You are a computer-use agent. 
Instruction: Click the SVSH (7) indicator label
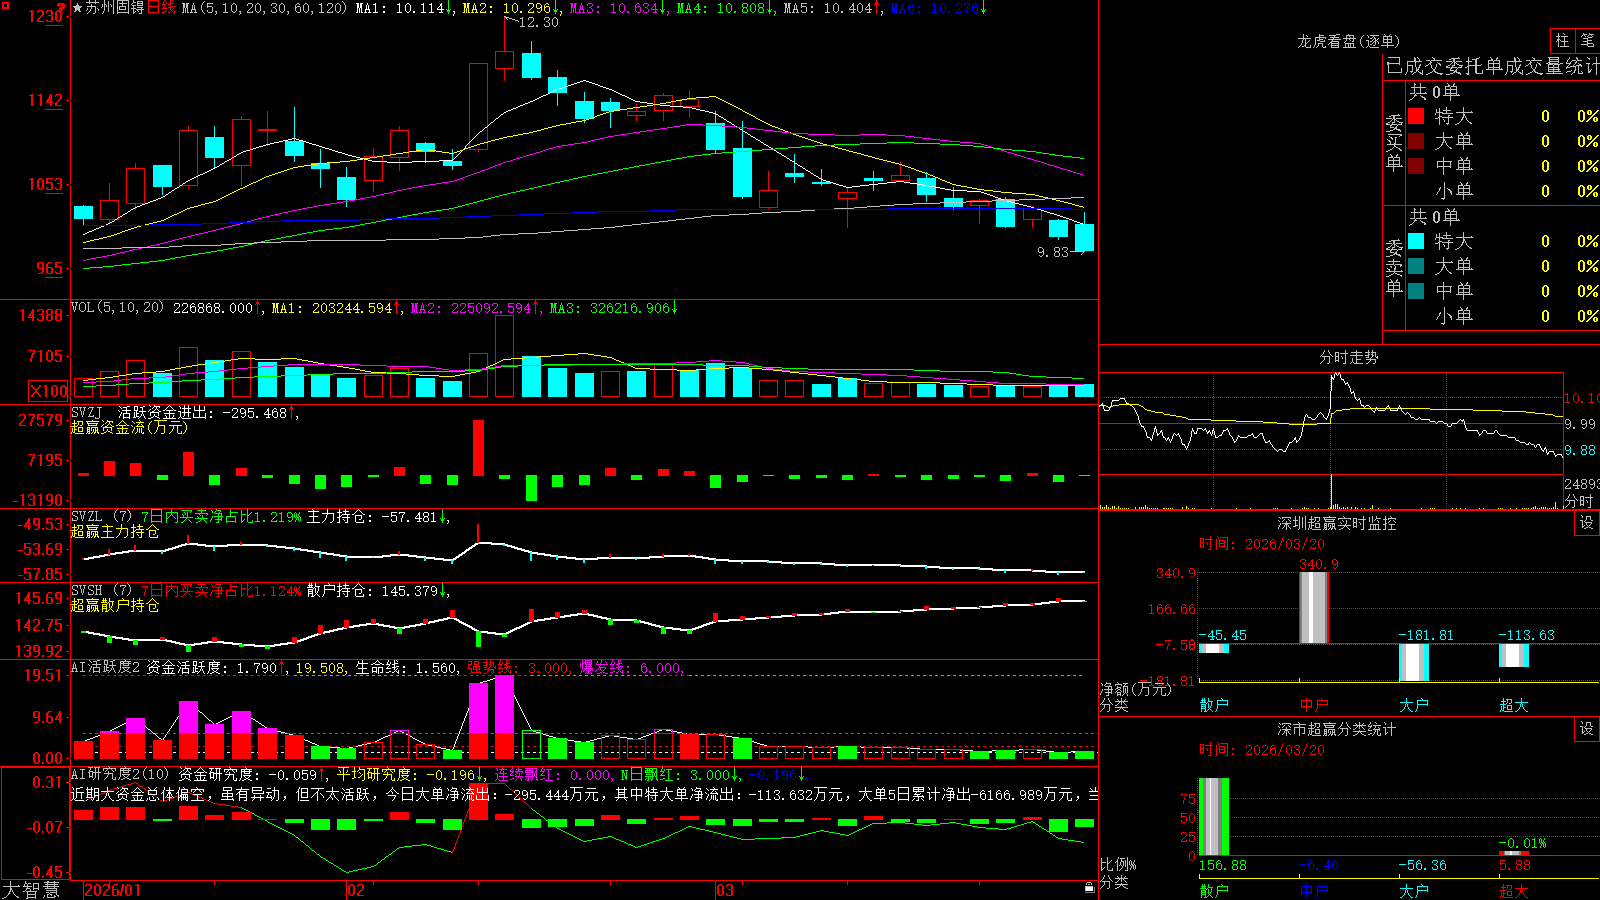(101, 590)
